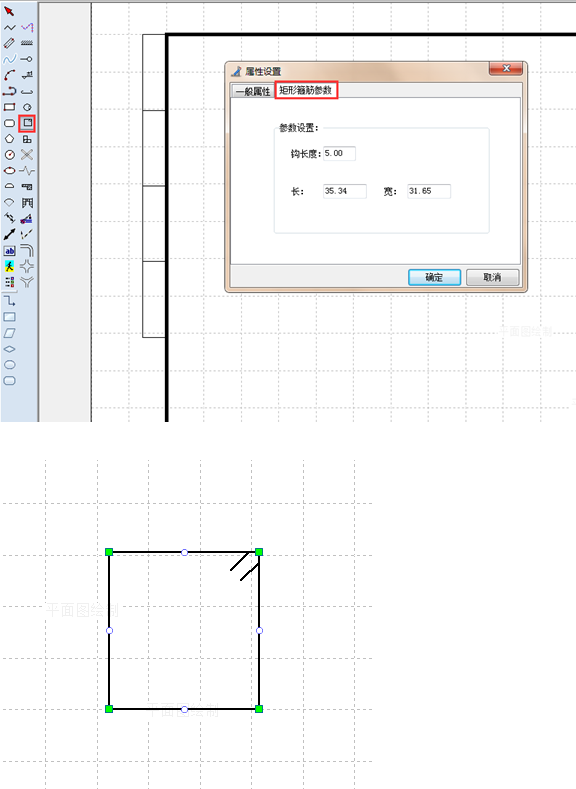Pick the pentagon polygon tool
Viewport: 576px width, 789px height.
coord(9,139)
